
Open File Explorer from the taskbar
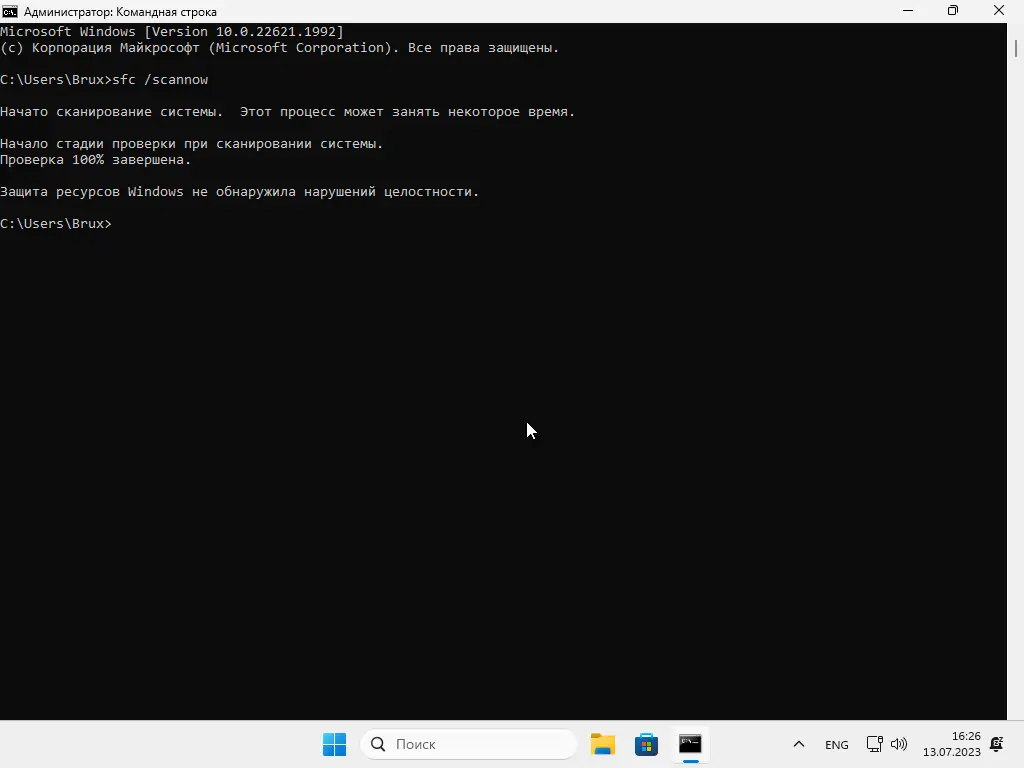pos(602,744)
